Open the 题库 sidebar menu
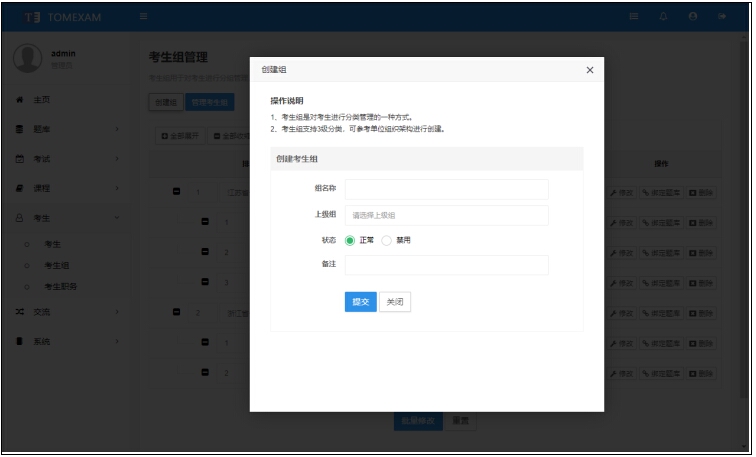 point(41,129)
